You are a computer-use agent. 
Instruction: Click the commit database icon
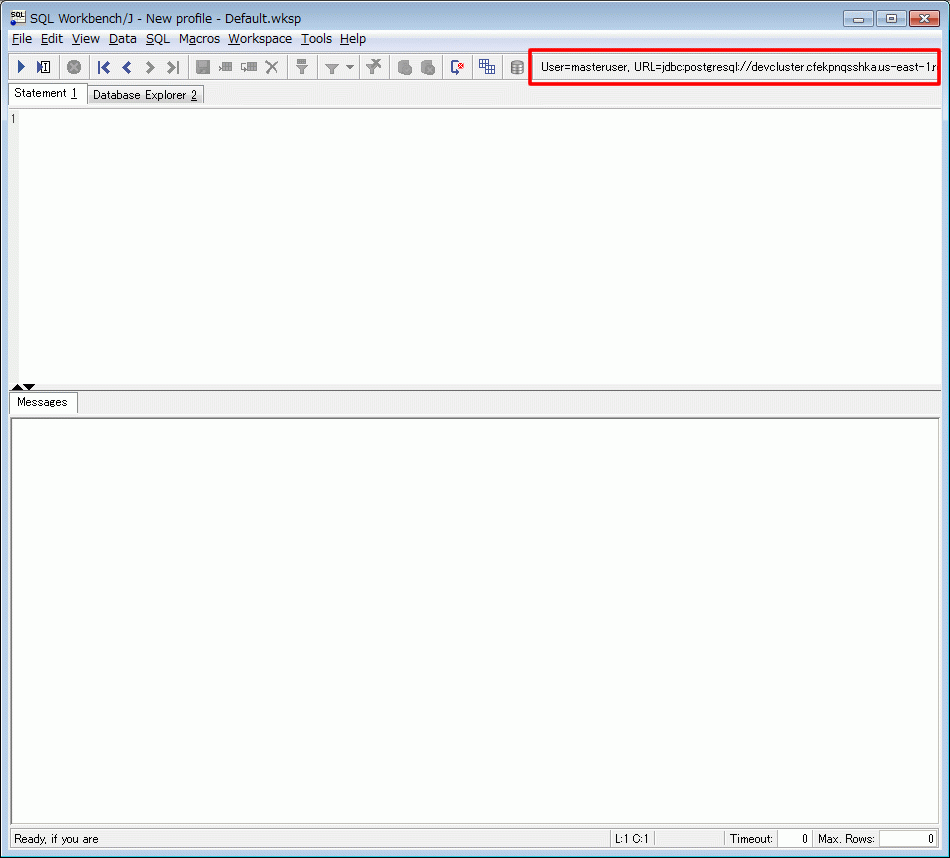(x=405, y=67)
